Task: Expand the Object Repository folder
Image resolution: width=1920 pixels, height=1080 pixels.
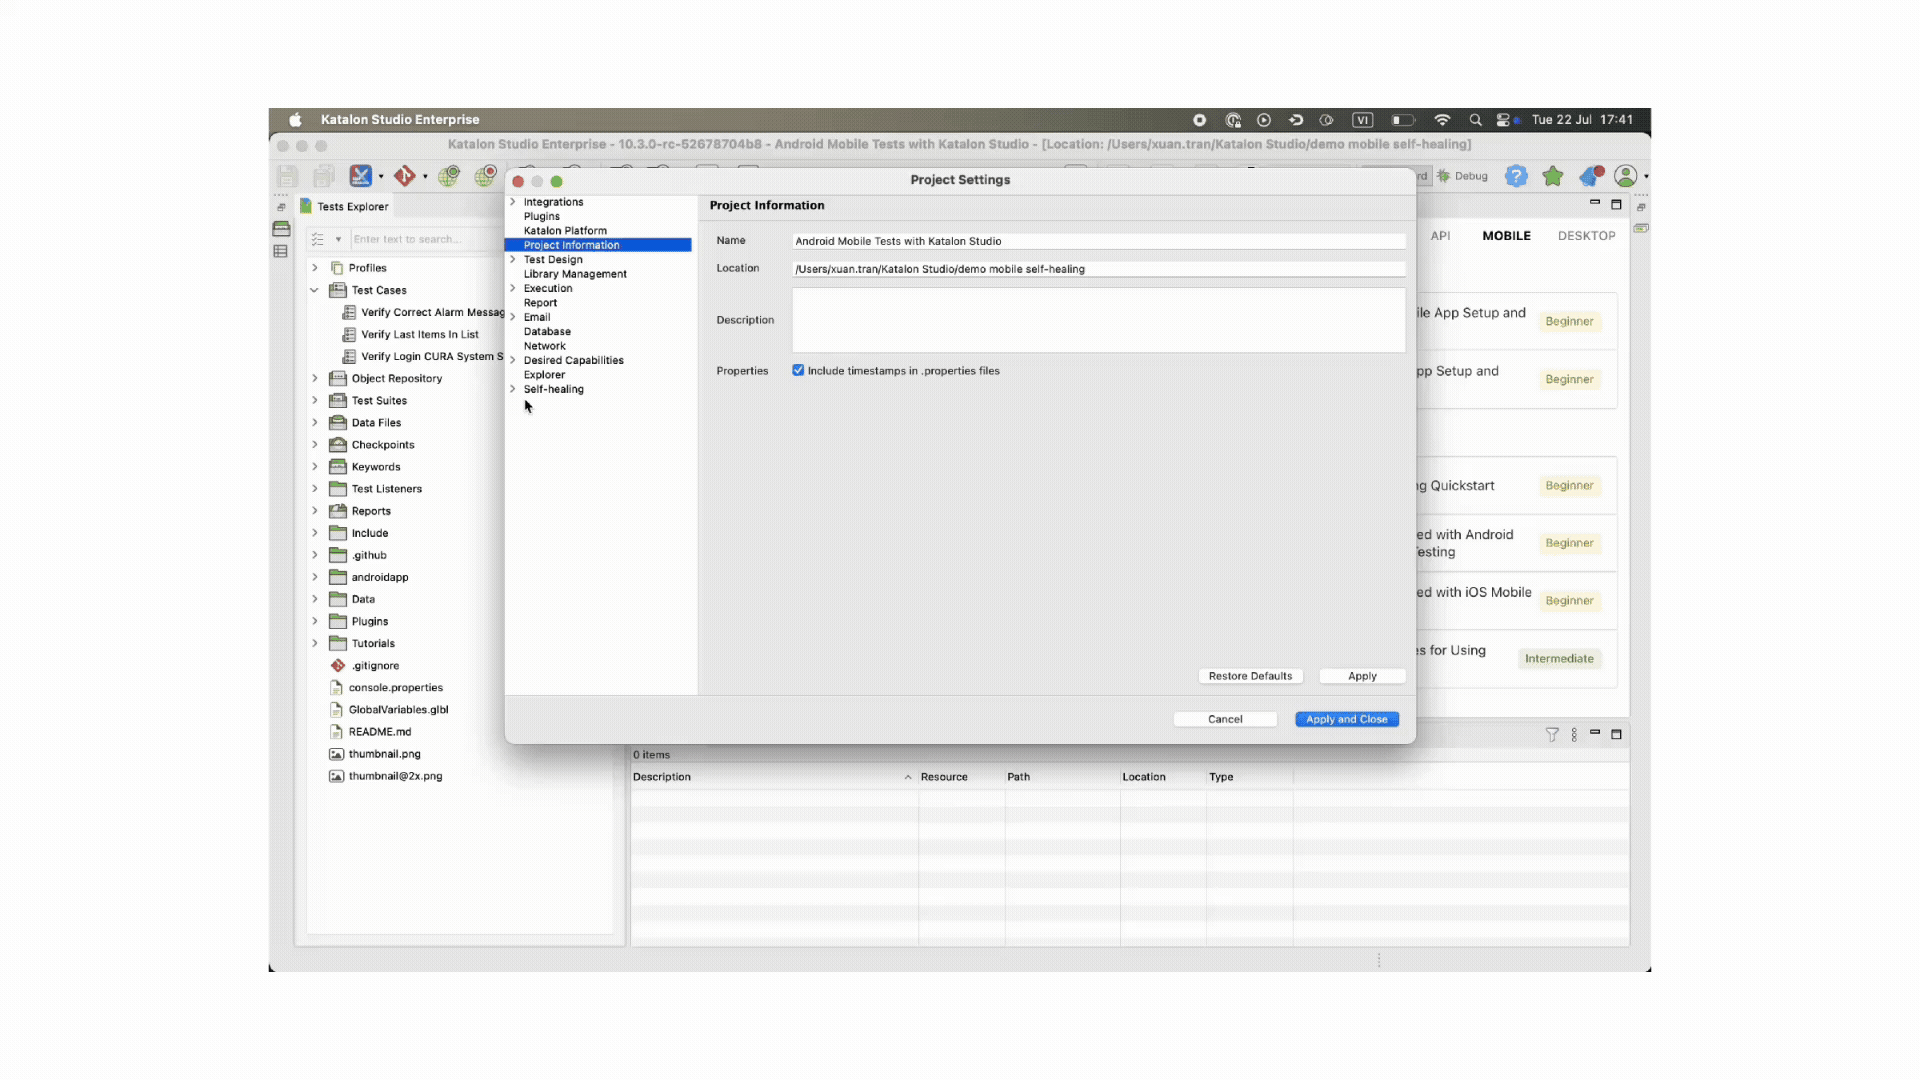Action: point(315,379)
